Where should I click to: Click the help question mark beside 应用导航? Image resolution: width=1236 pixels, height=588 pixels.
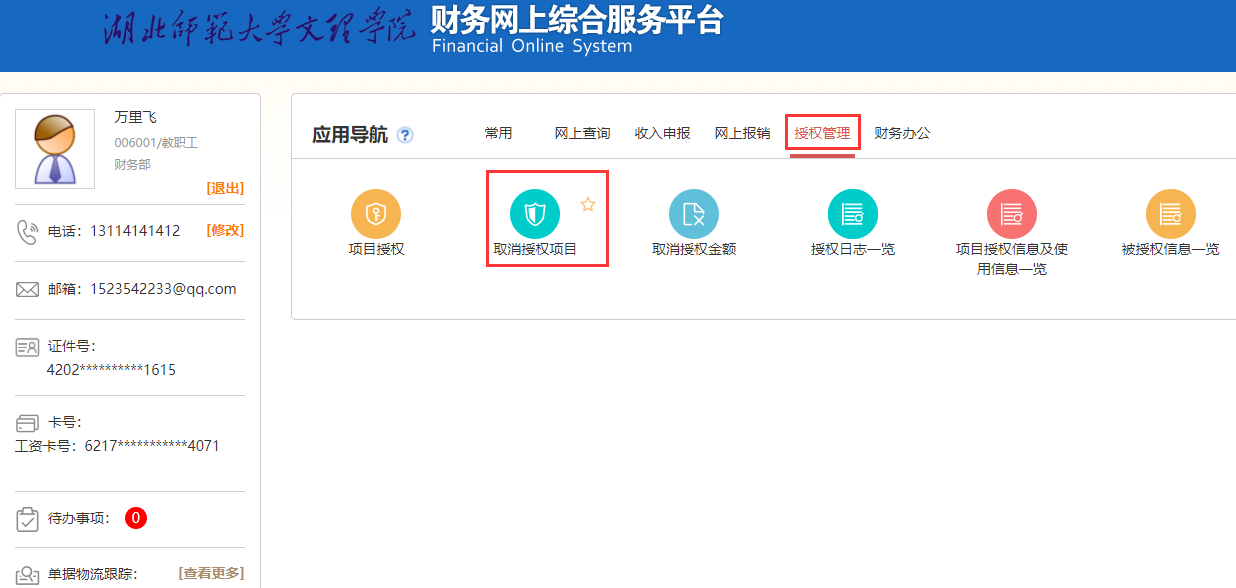[x=405, y=136]
